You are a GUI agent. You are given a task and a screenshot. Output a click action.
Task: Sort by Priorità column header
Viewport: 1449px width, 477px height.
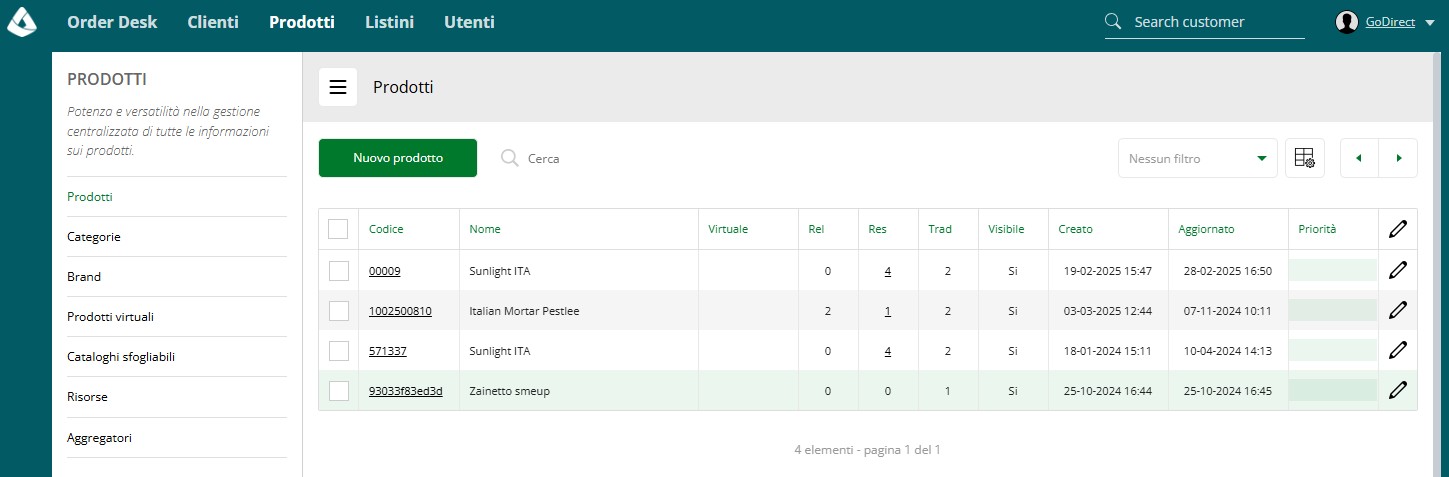tap(1317, 229)
